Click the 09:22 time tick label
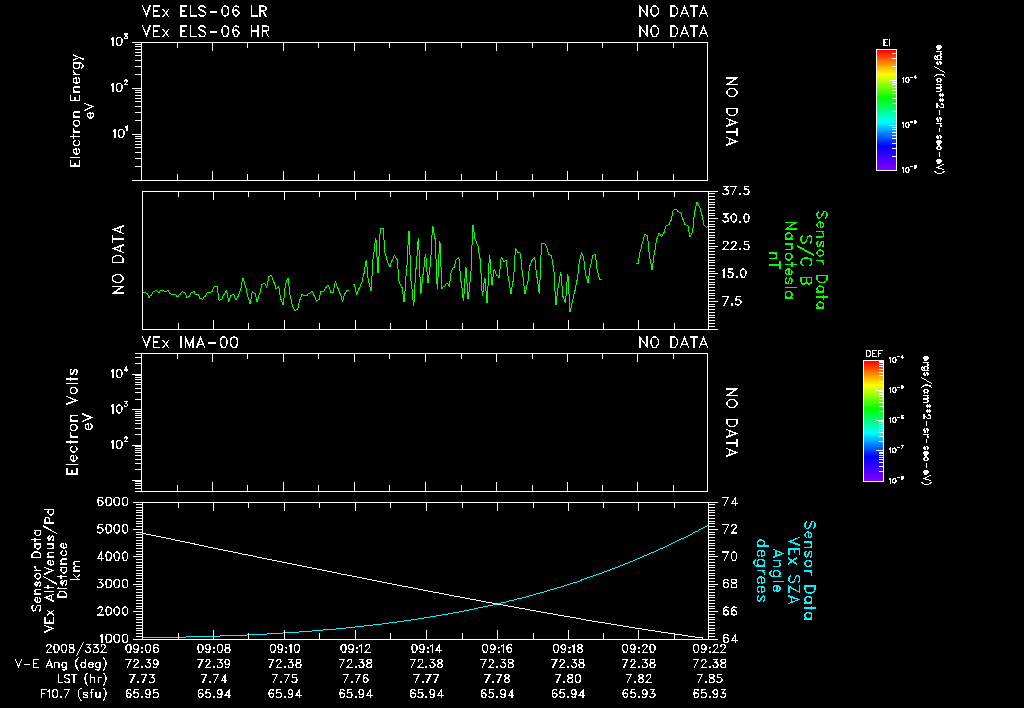Screen dimensions: 1024x708 pos(709,649)
